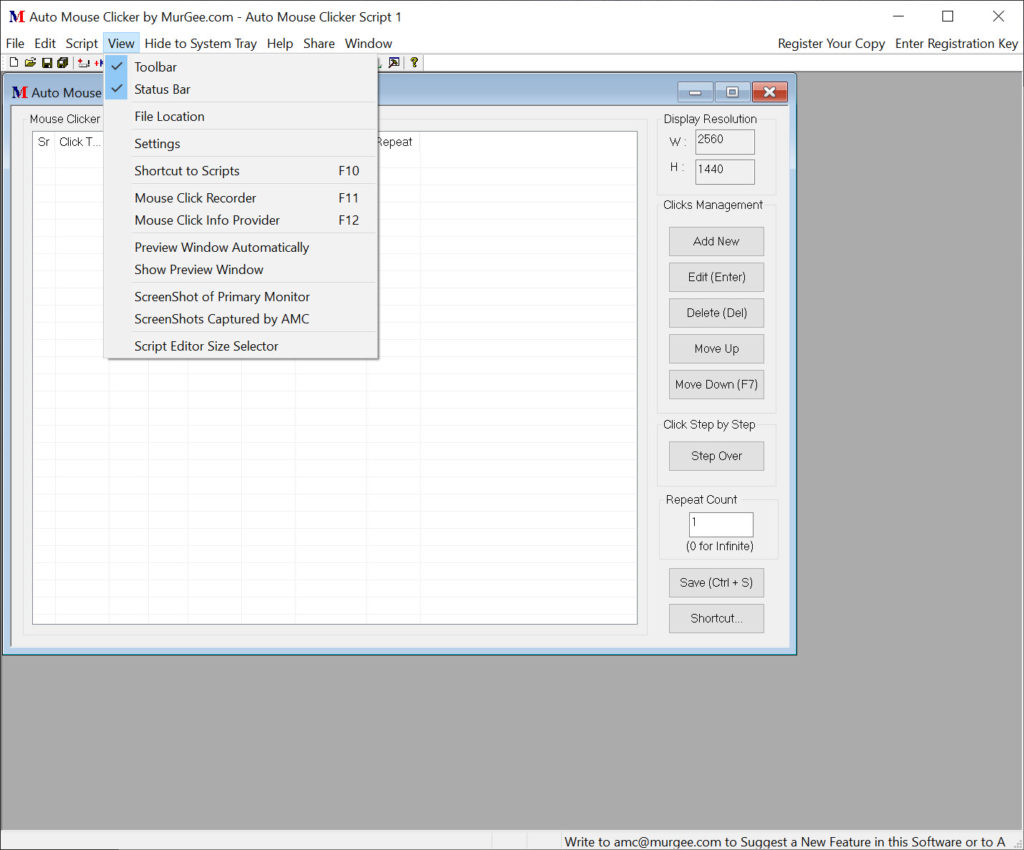Click the Delete (Del) button
This screenshot has height=850, width=1024.
tap(716, 313)
